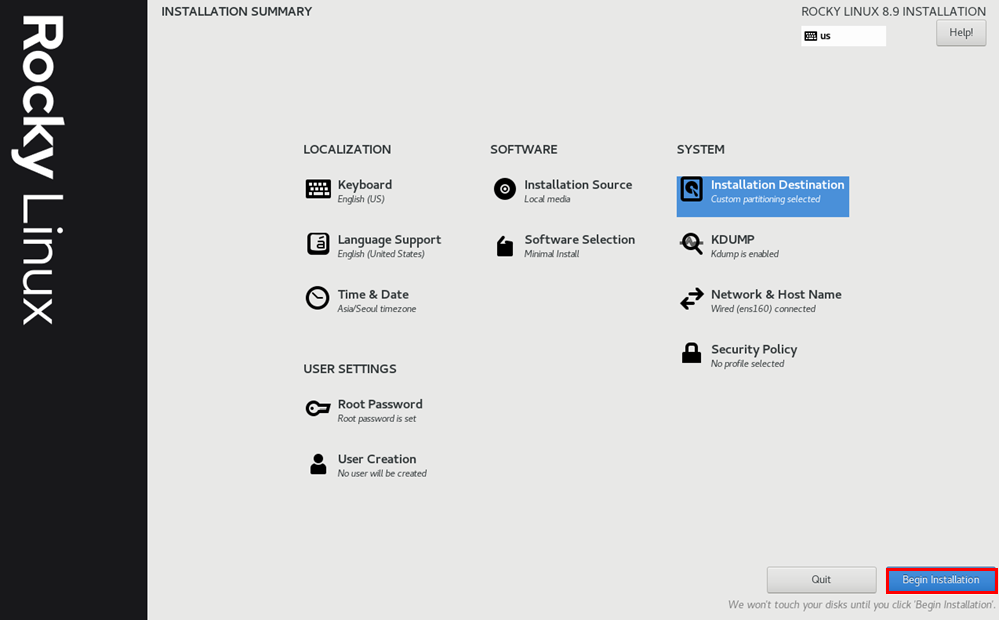Click the 'English (US)' keyboard status text

click(x=361, y=199)
